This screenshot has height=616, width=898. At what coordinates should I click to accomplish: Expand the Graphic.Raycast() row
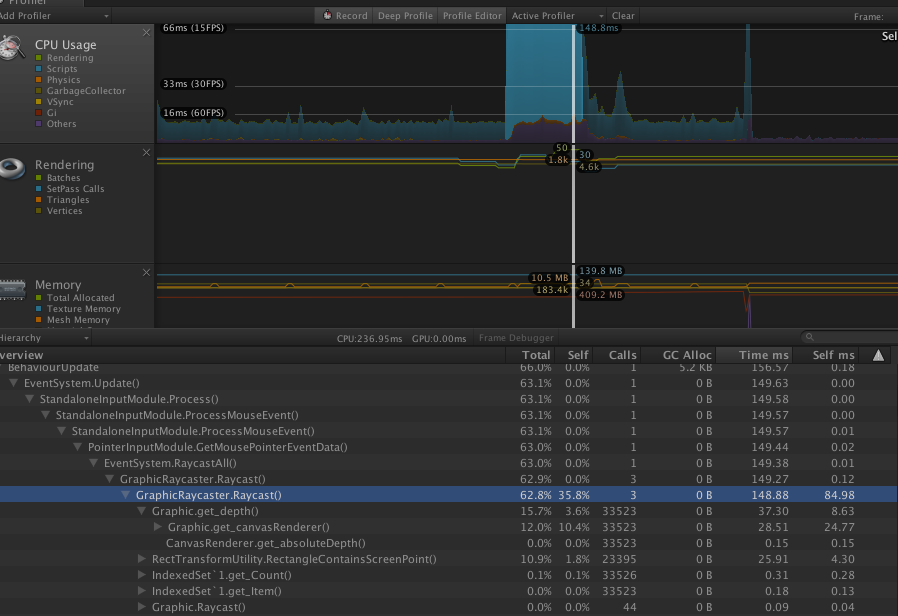coord(142,607)
